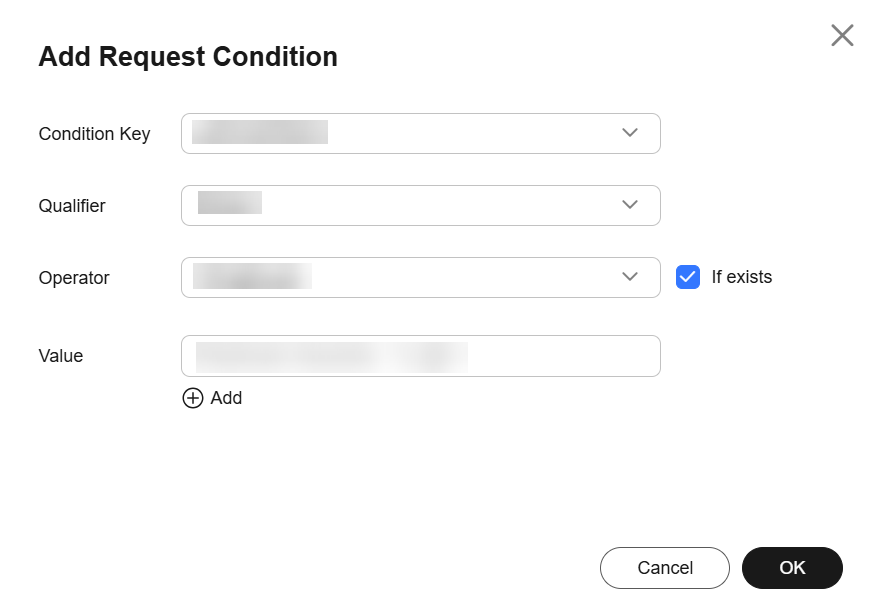Uncheck the If exists checkbox
Viewport: 875px width, 613px height.
click(x=688, y=277)
